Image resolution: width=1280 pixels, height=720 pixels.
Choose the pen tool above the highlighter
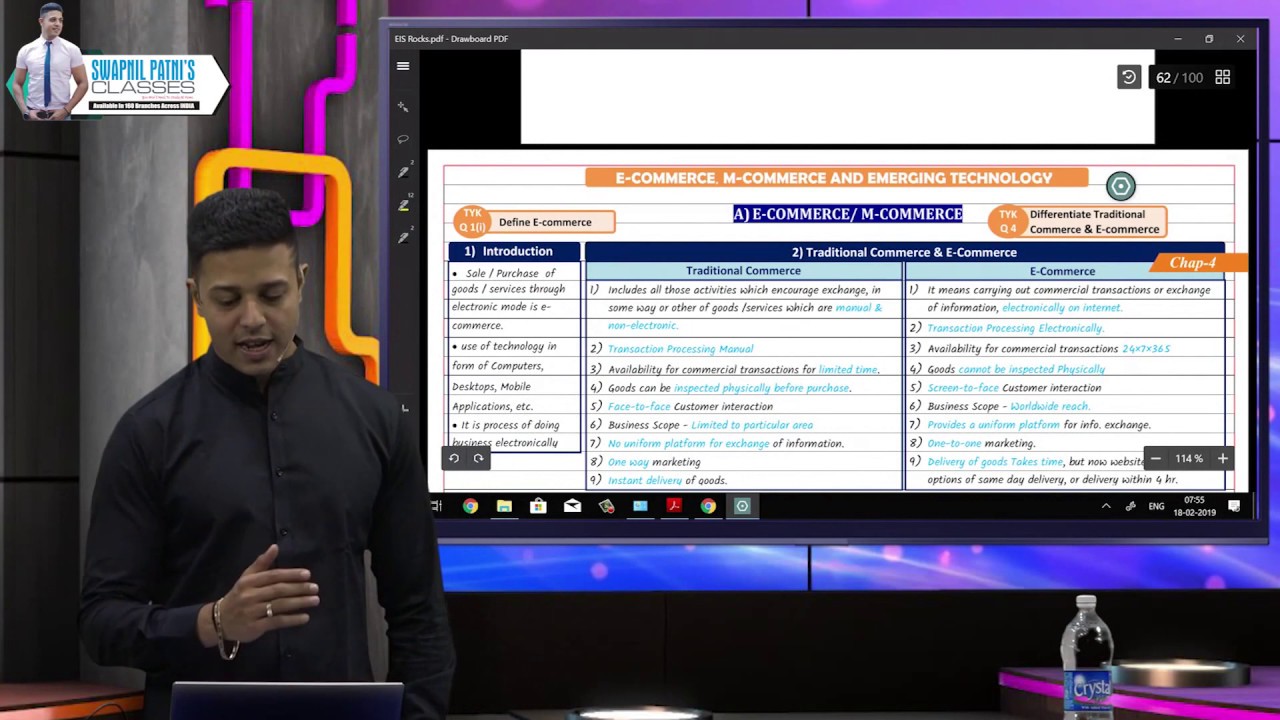(x=403, y=172)
